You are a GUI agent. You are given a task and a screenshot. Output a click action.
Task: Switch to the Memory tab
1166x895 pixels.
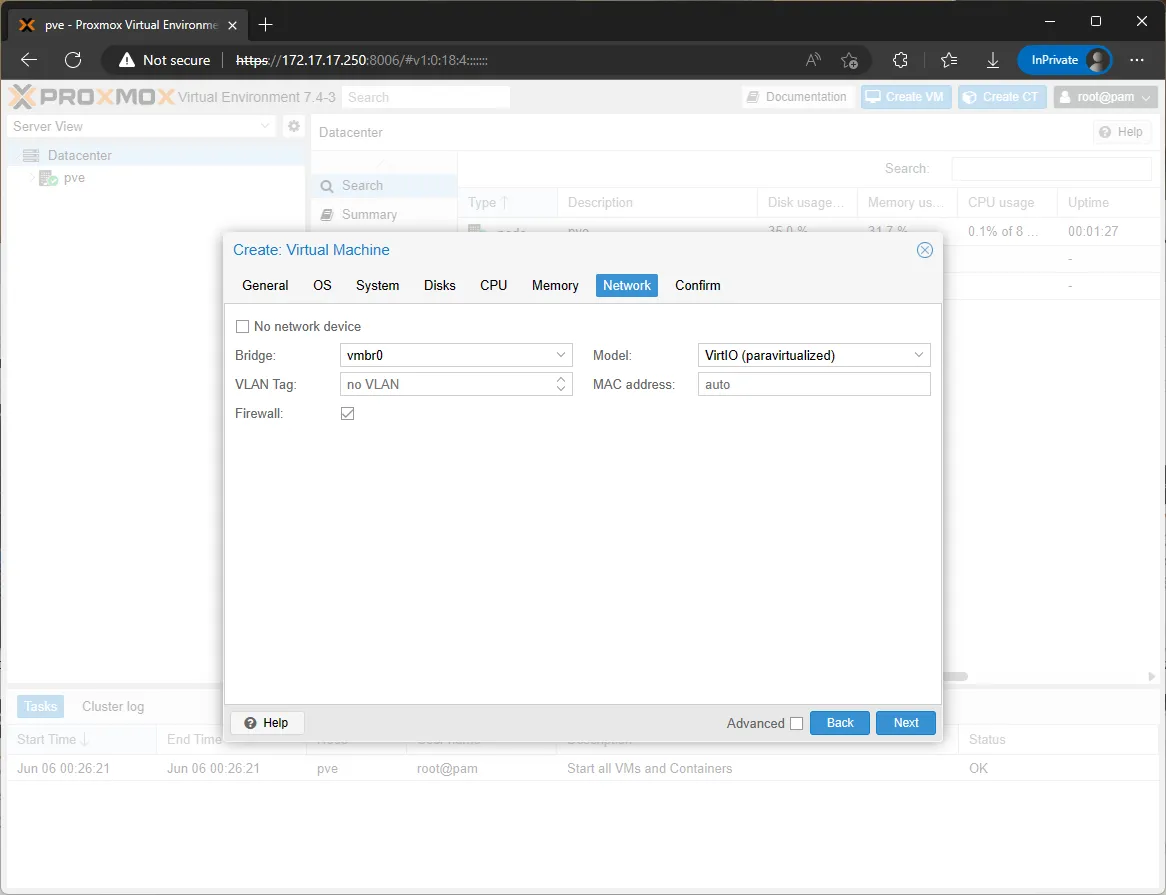555,285
